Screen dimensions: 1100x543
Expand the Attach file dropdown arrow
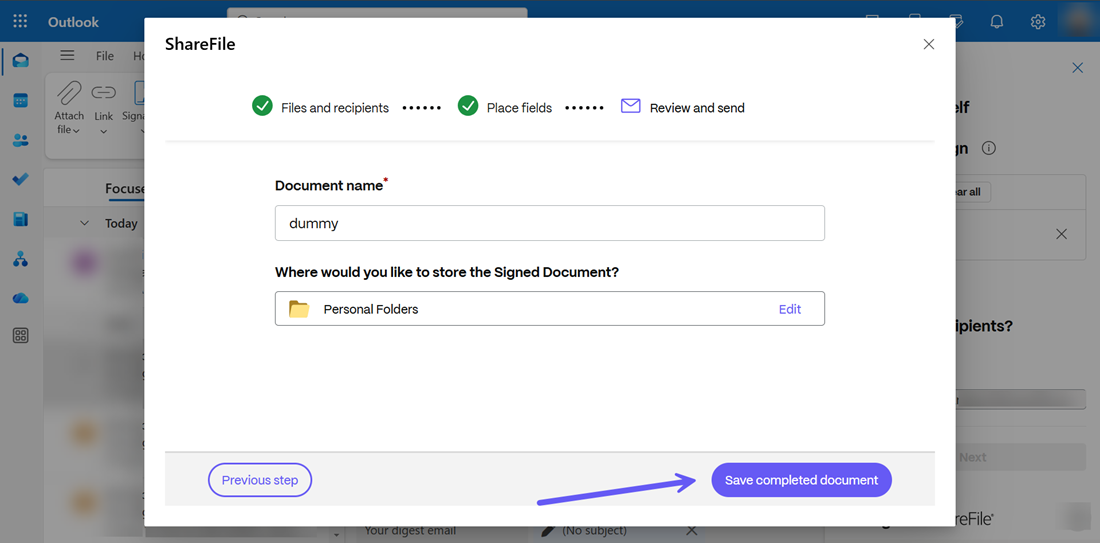[76, 131]
